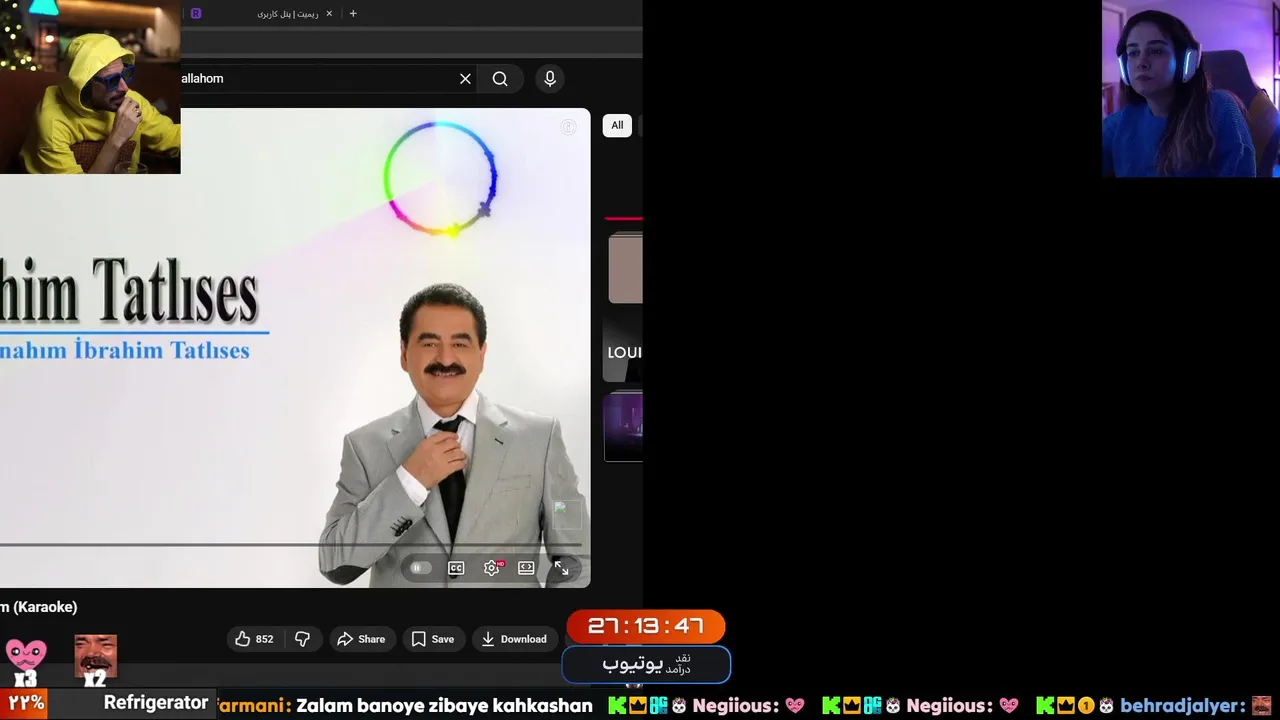
Task: Click the behradjalyer chat username
Action: (1182, 706)
